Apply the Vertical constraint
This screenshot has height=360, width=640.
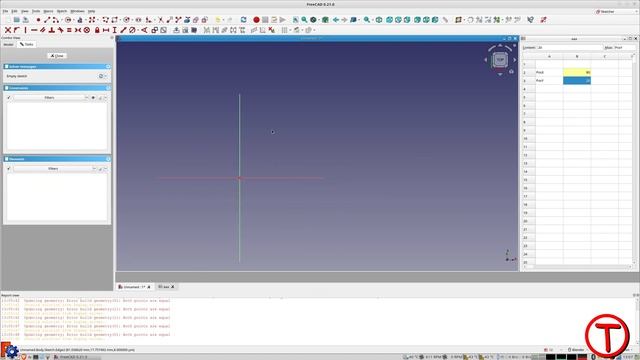coord(25,30)
